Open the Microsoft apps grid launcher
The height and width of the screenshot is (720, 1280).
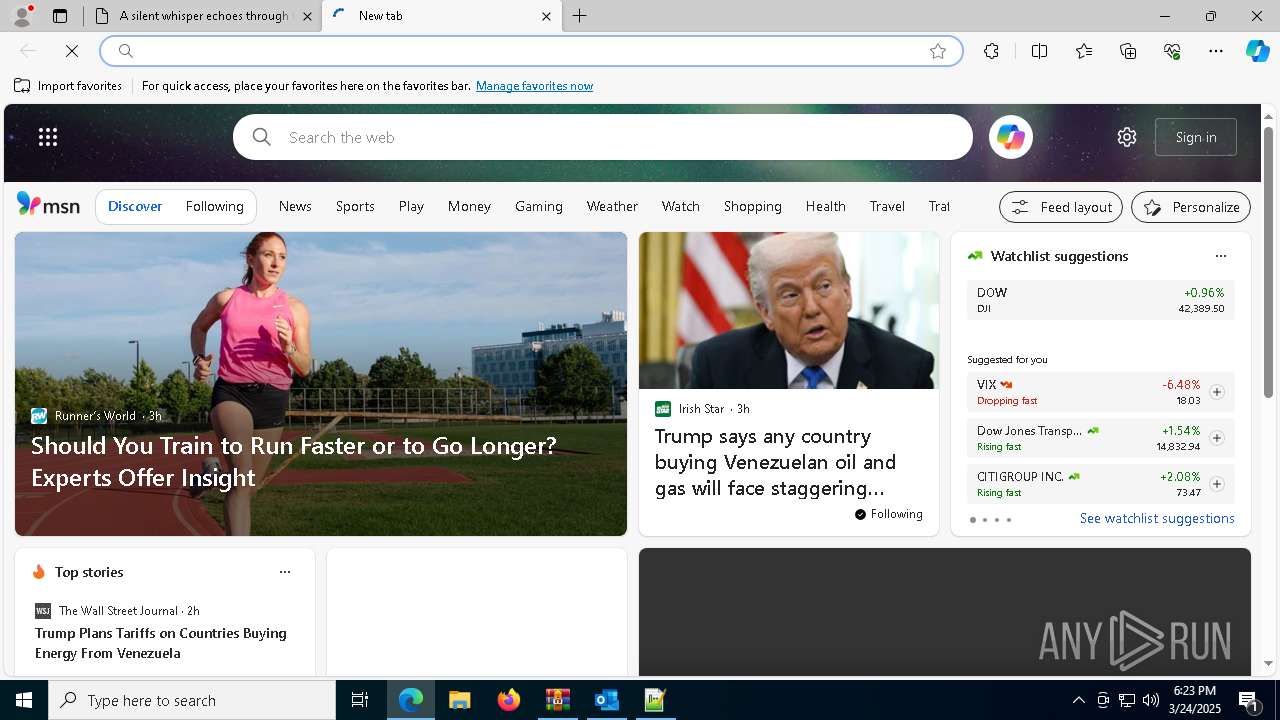48,137
